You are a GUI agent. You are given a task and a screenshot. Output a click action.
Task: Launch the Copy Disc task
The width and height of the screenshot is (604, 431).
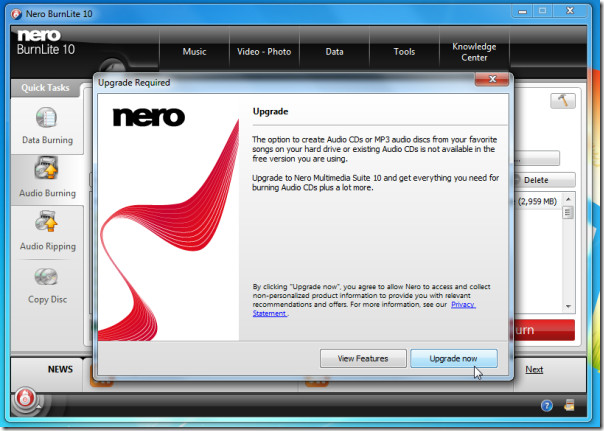[47, 285]
